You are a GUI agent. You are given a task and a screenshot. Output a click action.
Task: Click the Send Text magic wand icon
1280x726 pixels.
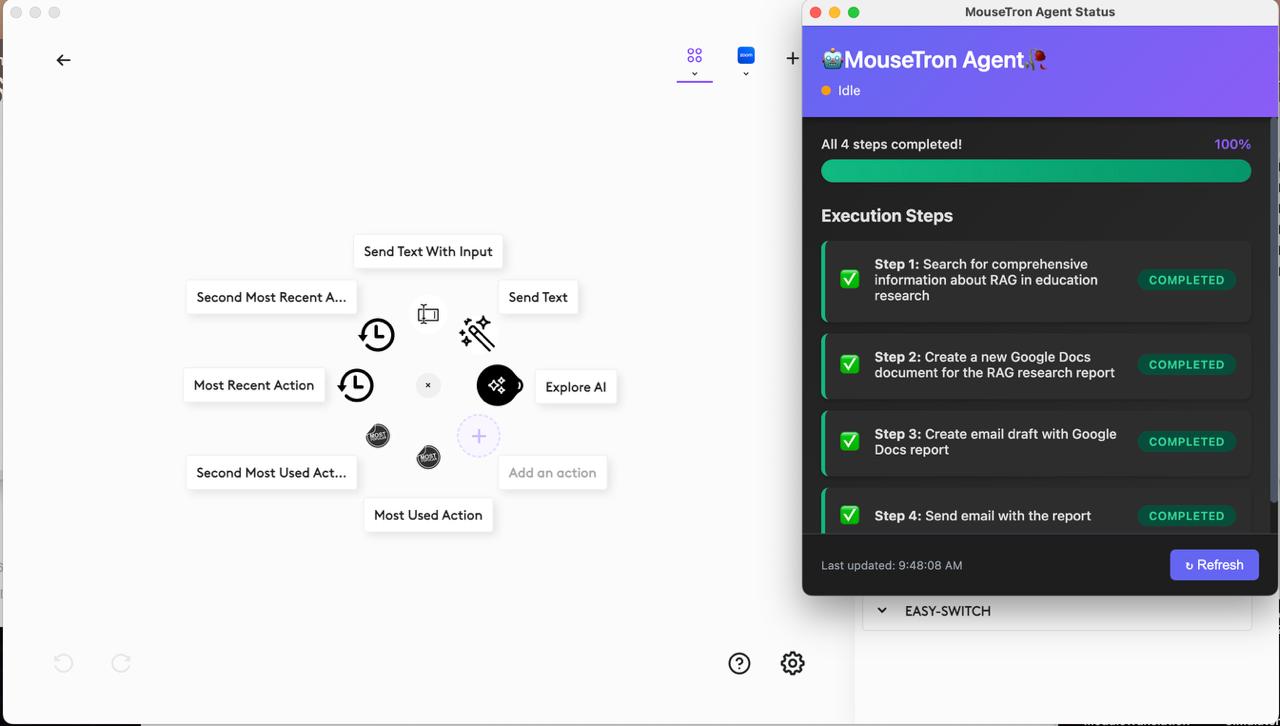pyautogui.click(x=477, y=333)
